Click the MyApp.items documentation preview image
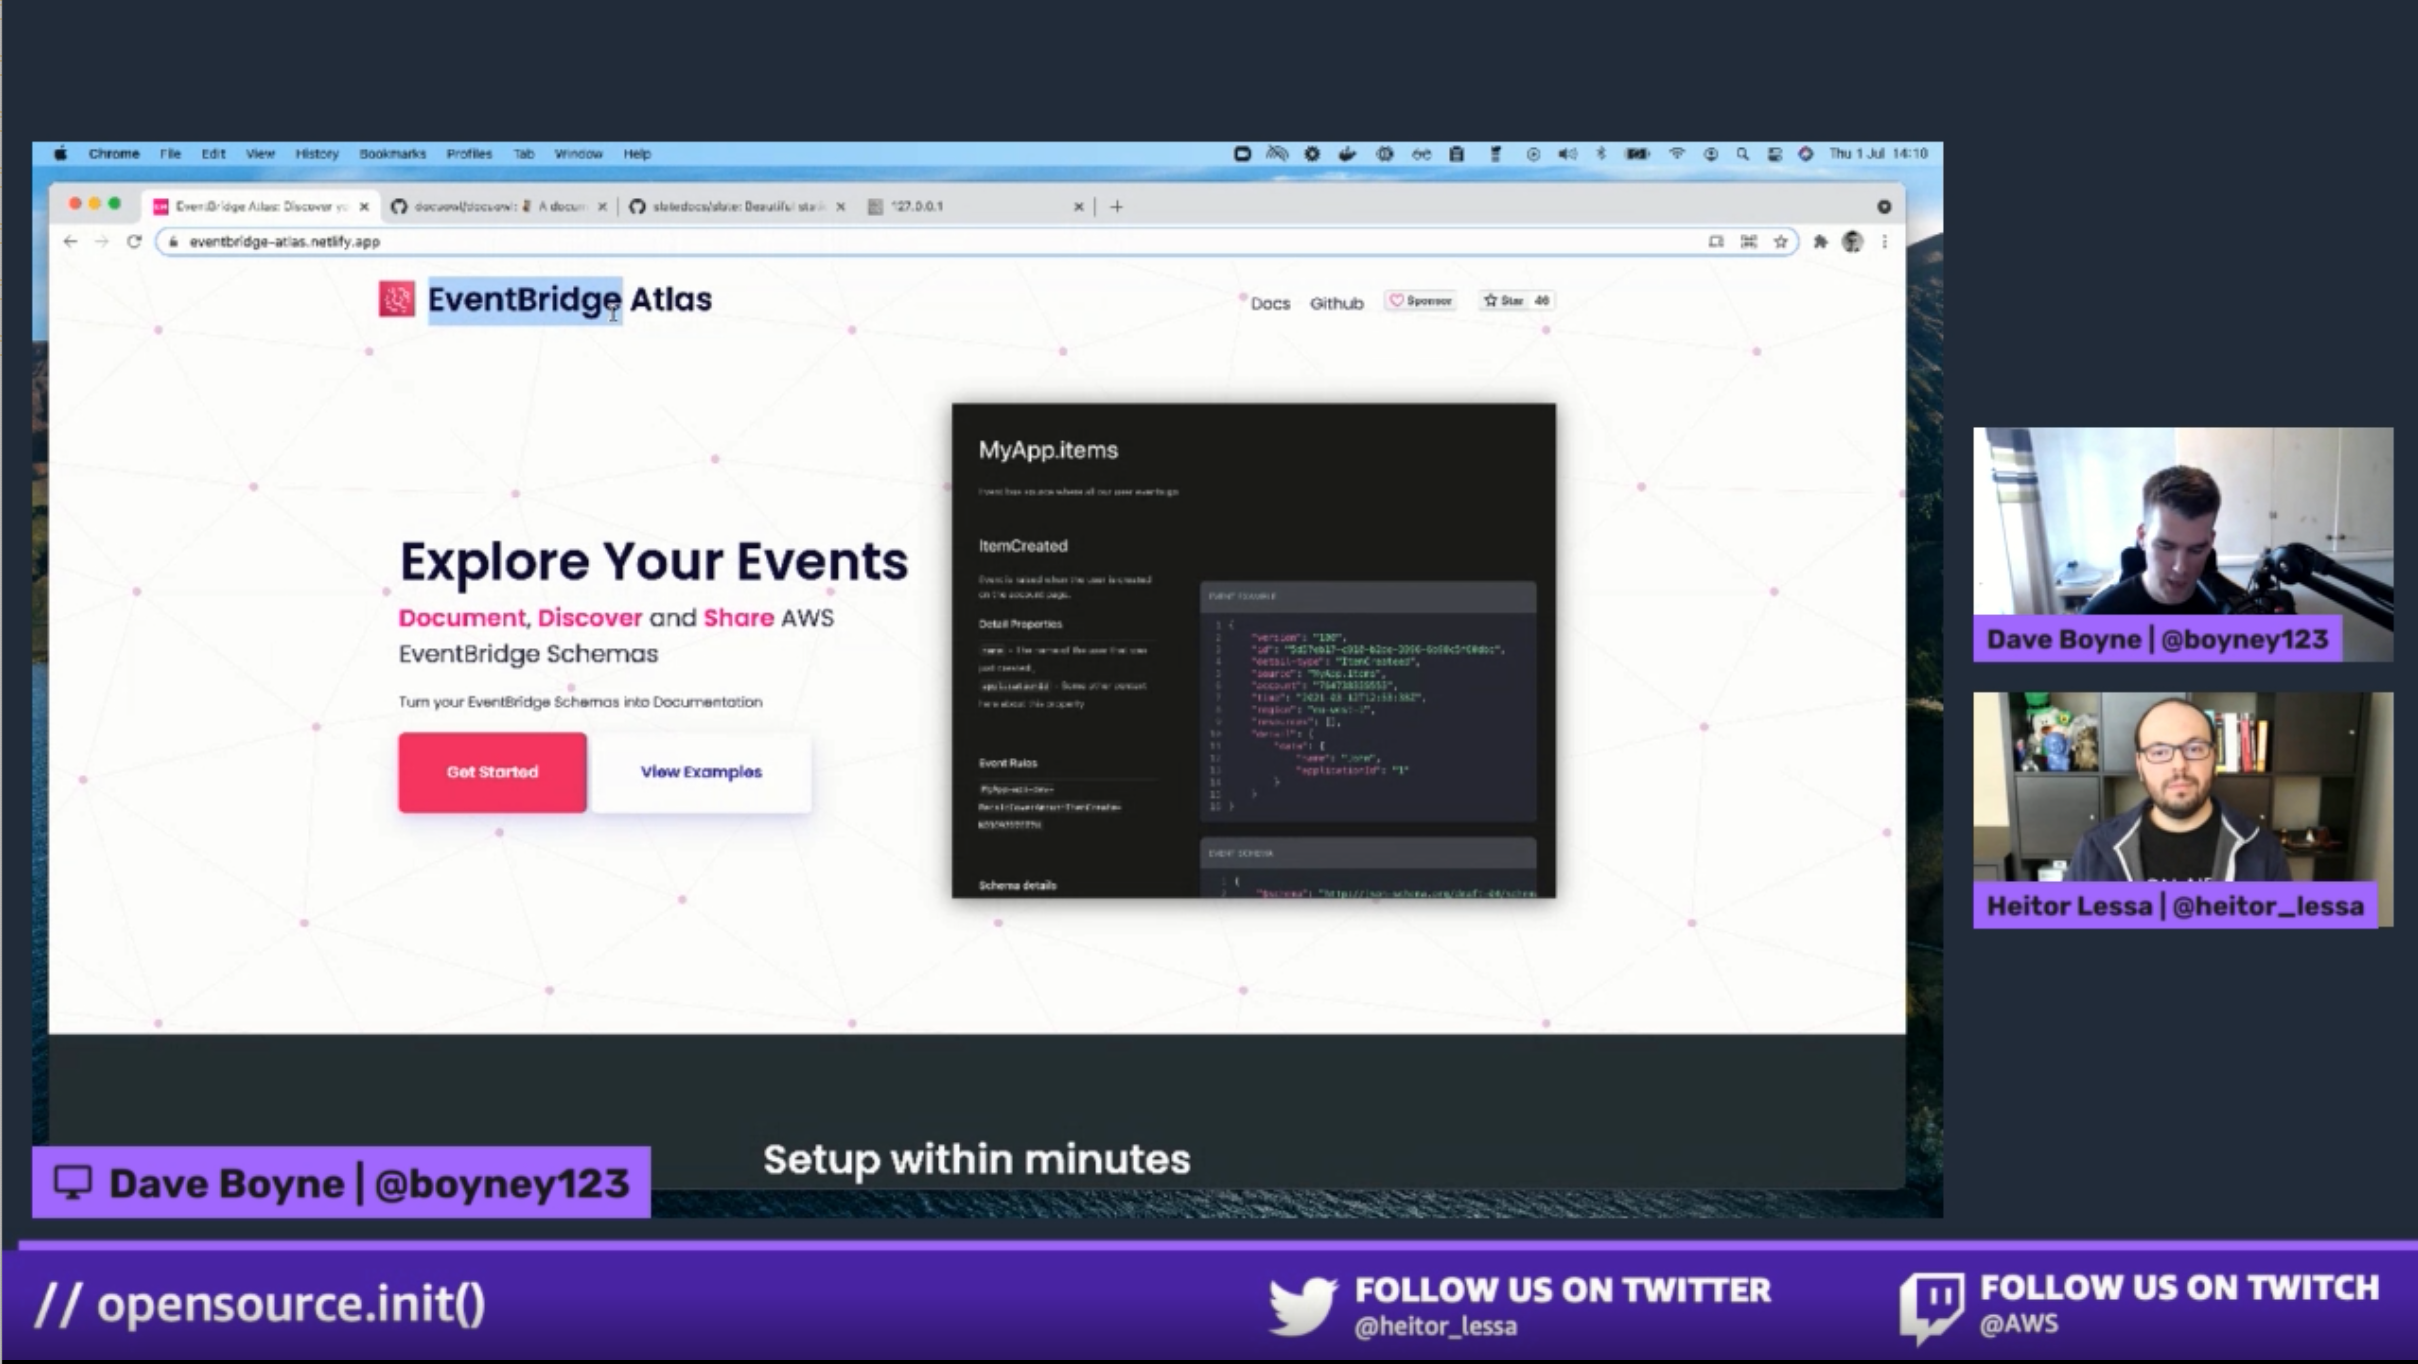The height and width of the screenshot is (1364, 2418). [x=1253, y=650]
